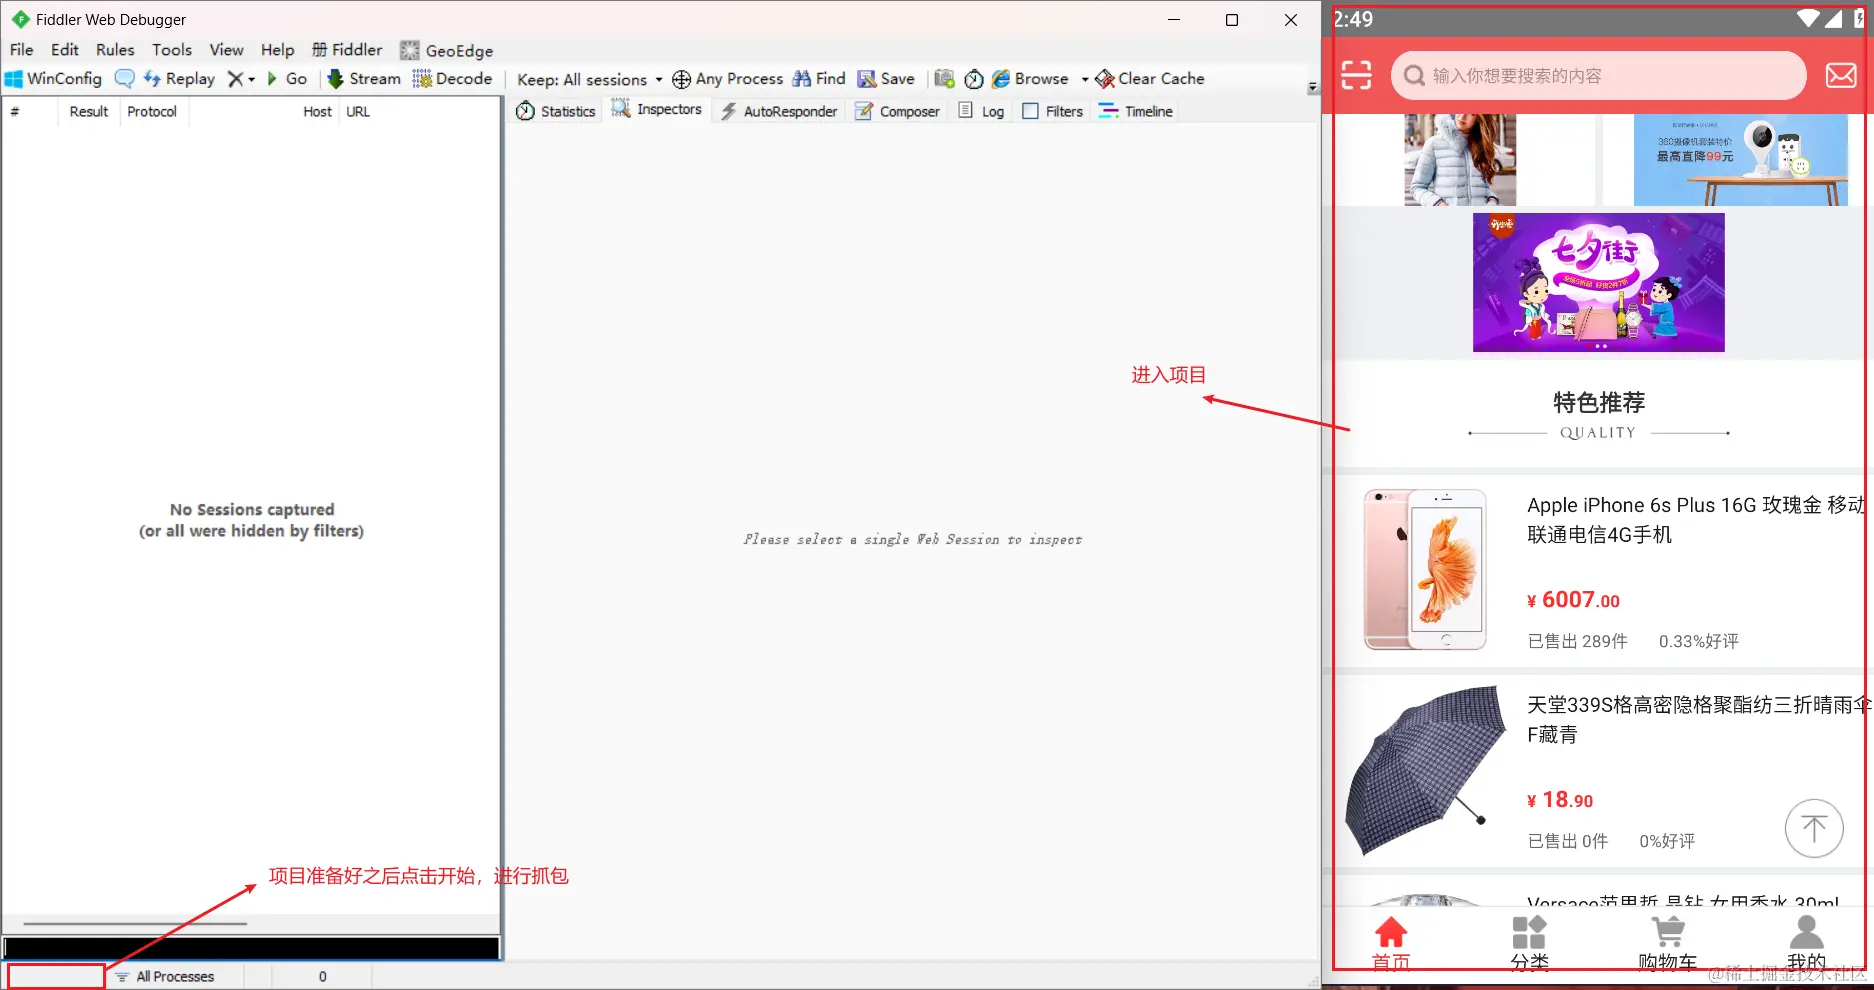Click the 特色推荐 section heading
The width and height of the screenshot is (1874, 990).
1599,402
